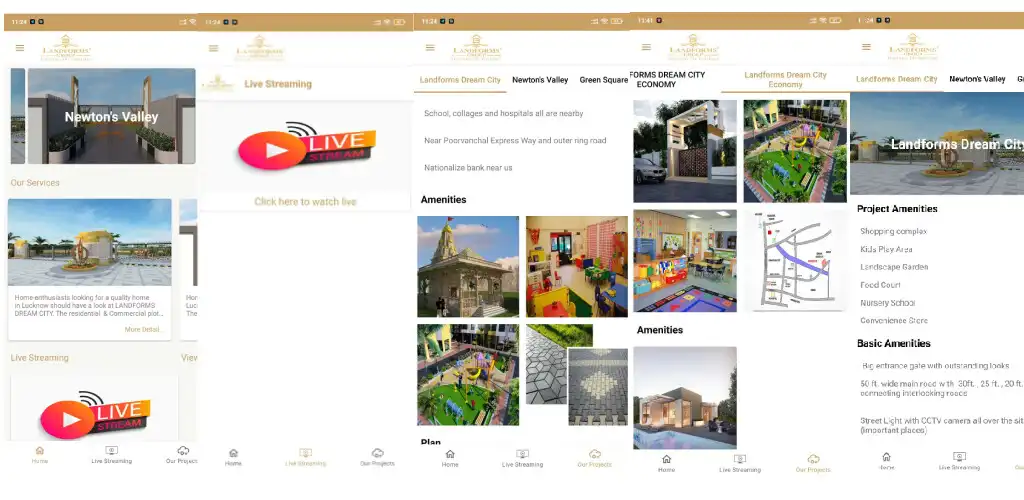Click 'Project Amenities' heading
This screenshot has width=1024, height=500.
coord(897,209)
